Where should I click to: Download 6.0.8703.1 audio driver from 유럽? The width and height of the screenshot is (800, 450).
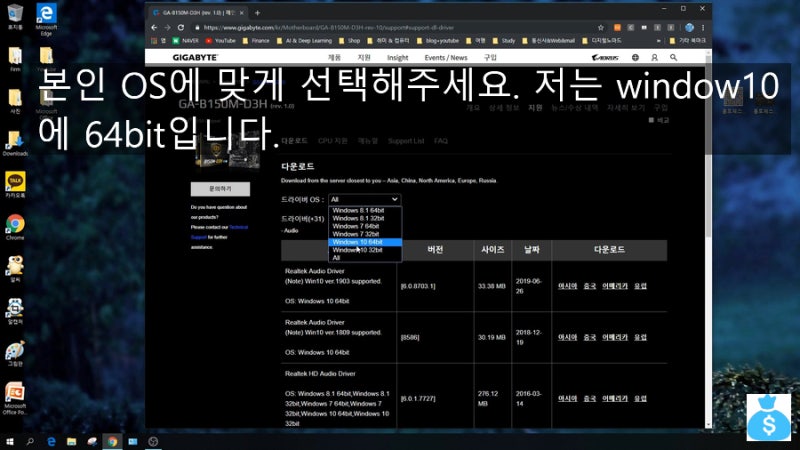(x=640, y=286)
